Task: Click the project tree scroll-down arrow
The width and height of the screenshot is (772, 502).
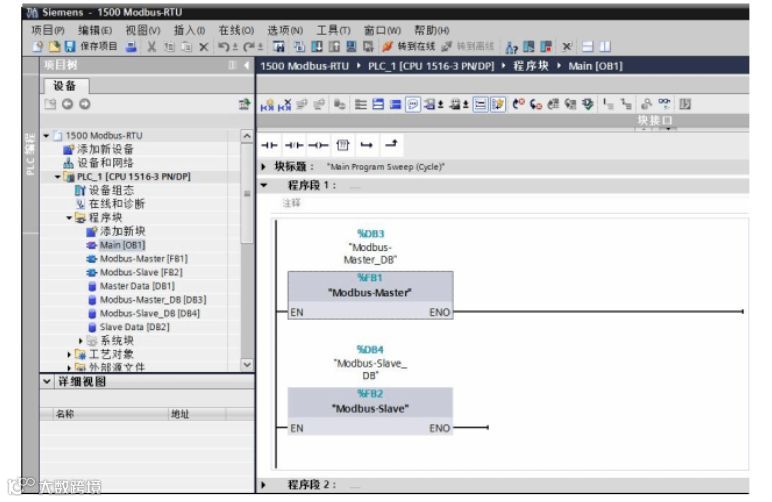Action: [x=247, y=365]
